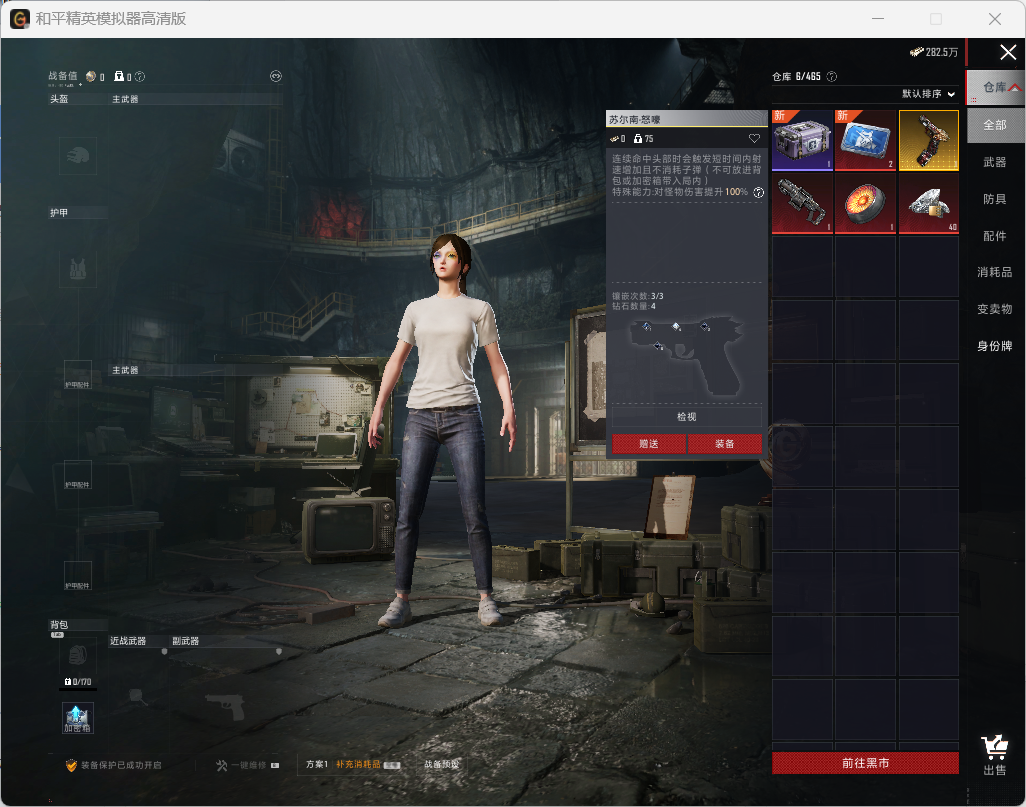Select the glowing orange disc item
This screenshot has height=807, width=1026.
865,204
